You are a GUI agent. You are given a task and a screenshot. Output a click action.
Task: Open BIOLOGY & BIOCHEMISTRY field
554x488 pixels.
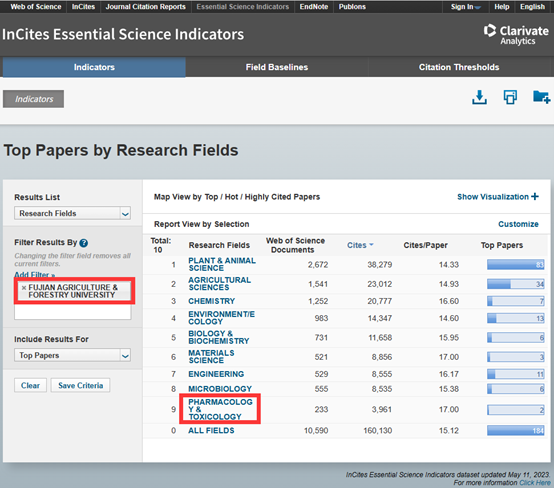[219, 337]
